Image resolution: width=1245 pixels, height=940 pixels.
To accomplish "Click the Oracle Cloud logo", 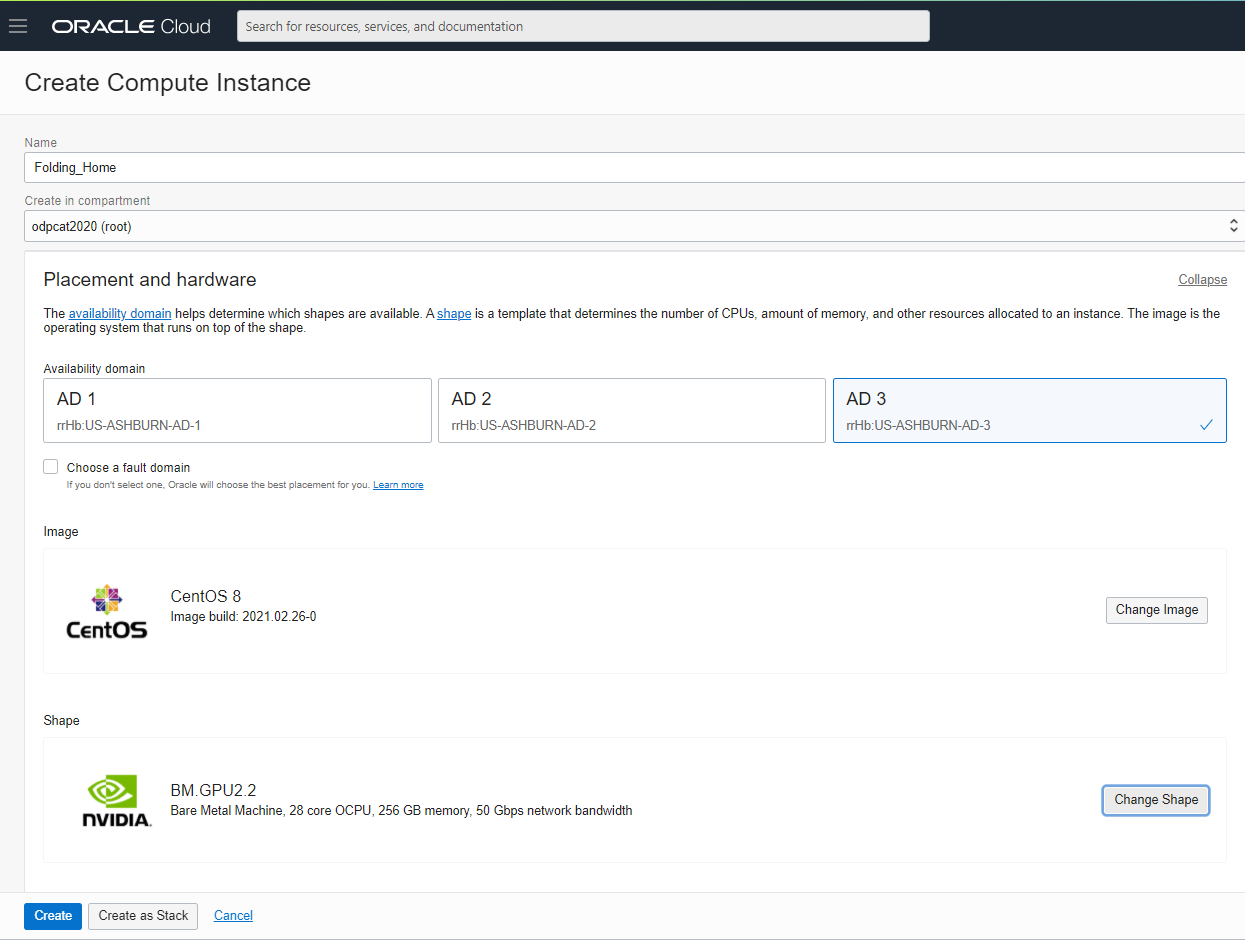I will [130, 26].
